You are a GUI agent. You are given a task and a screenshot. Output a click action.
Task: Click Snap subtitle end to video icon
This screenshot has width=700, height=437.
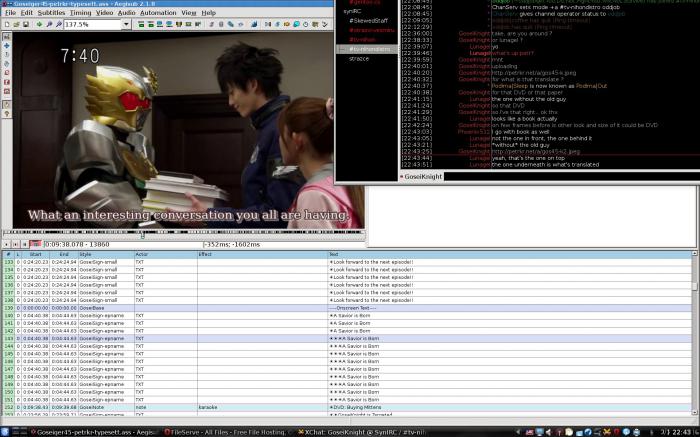point(169,24)
